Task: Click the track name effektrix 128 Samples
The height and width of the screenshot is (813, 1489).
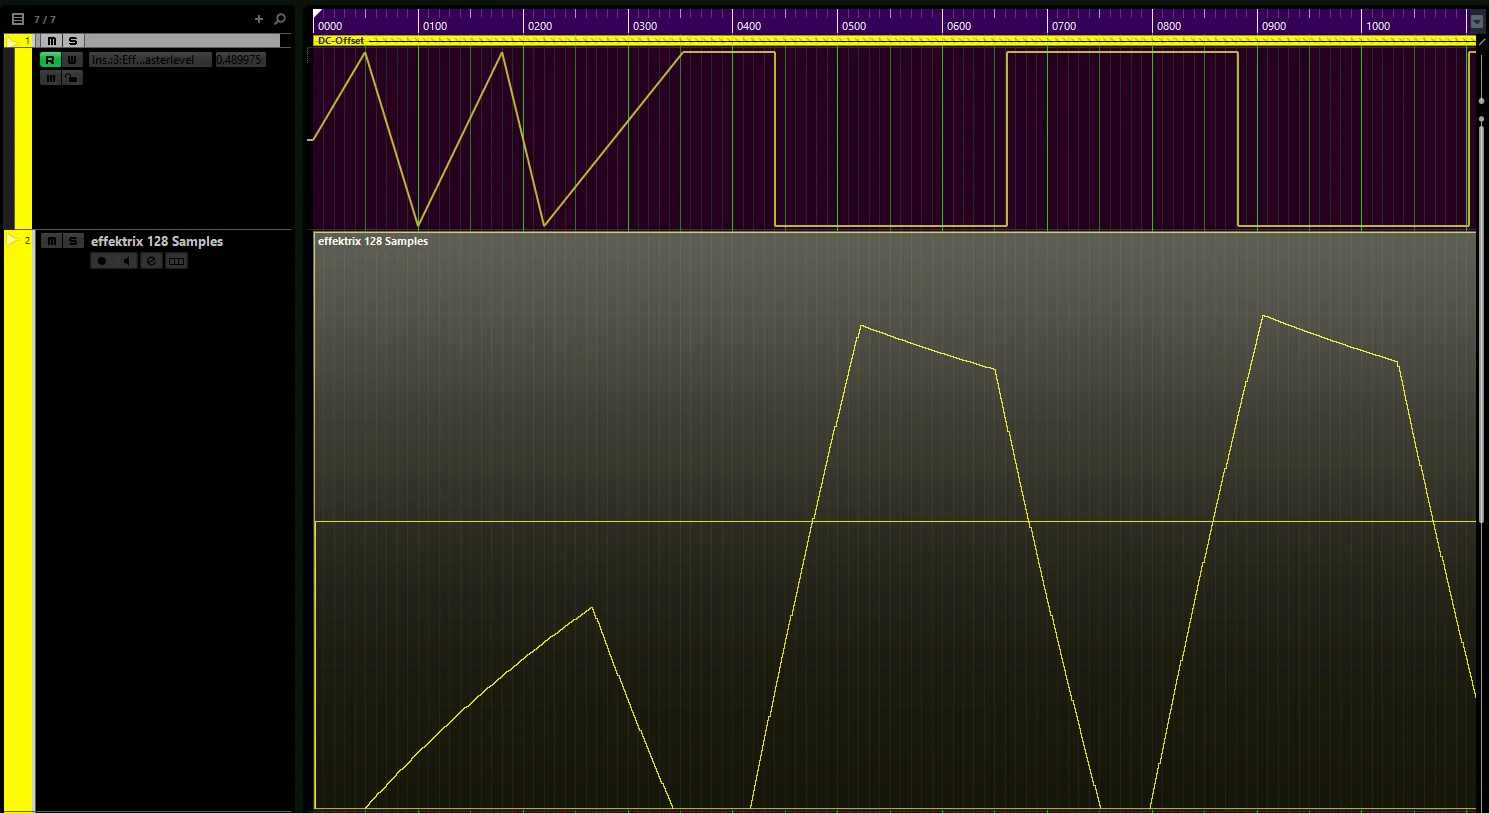Action: 157,241
